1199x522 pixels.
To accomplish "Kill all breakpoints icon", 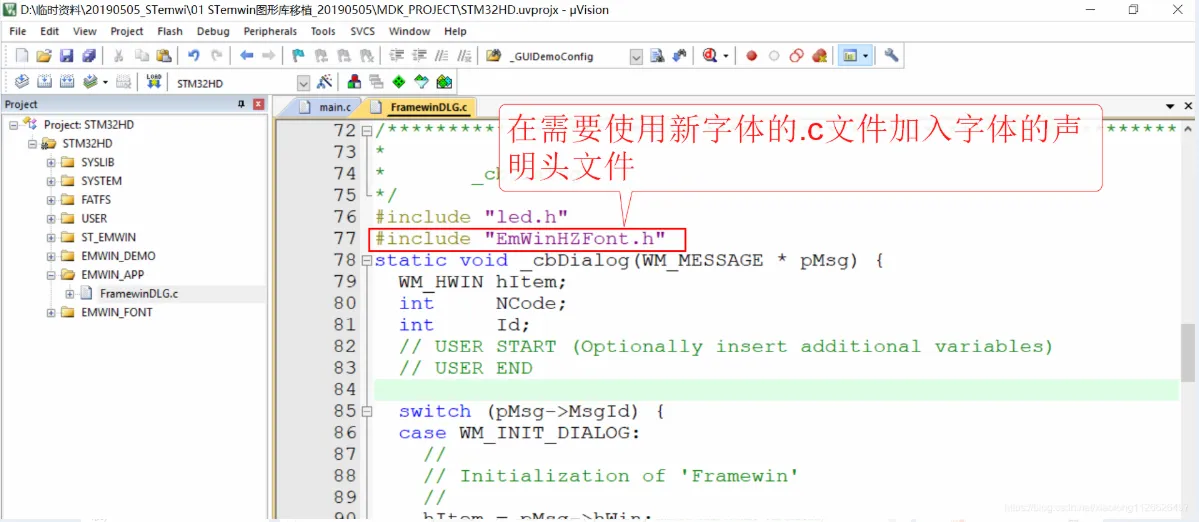I will coord(819,56).
